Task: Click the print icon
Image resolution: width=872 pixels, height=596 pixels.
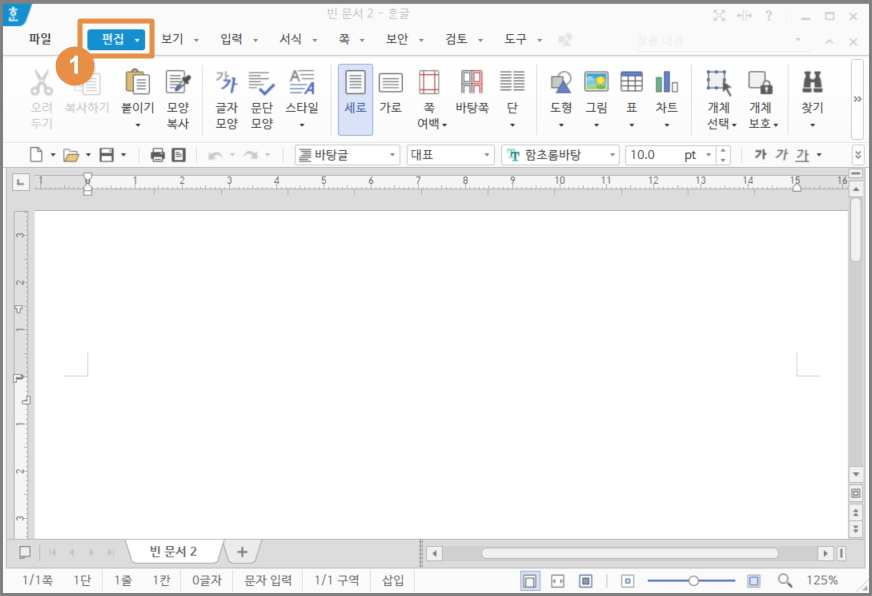Action: click(157, 155)
